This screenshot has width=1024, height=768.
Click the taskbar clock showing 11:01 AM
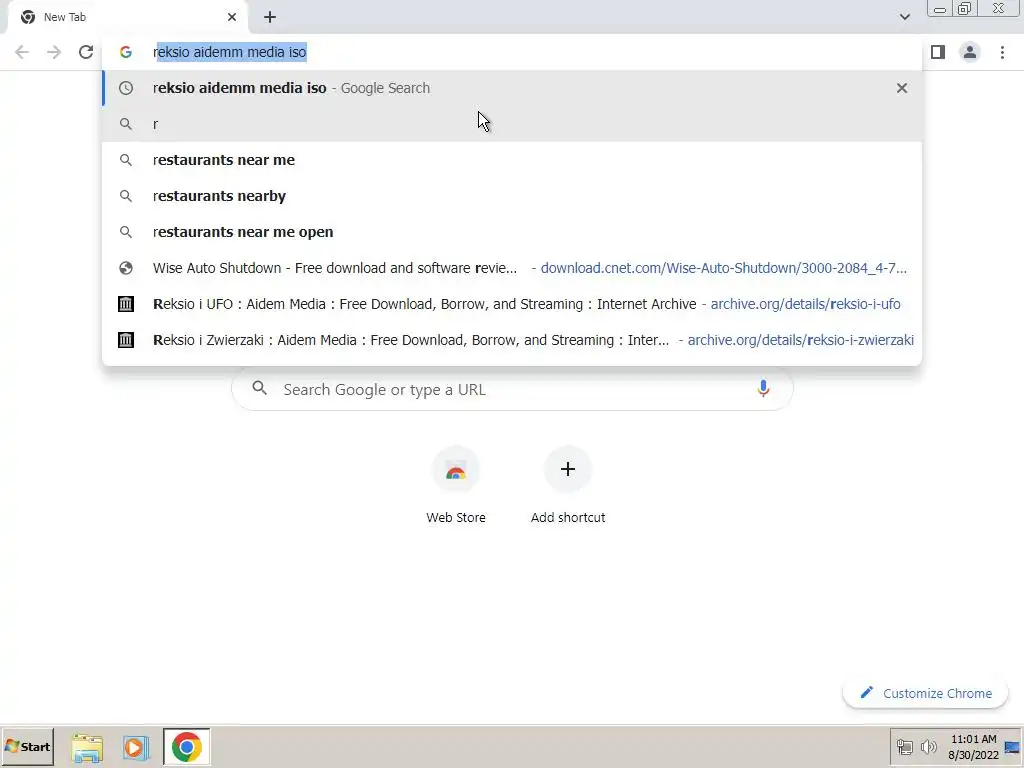point(973,747)
